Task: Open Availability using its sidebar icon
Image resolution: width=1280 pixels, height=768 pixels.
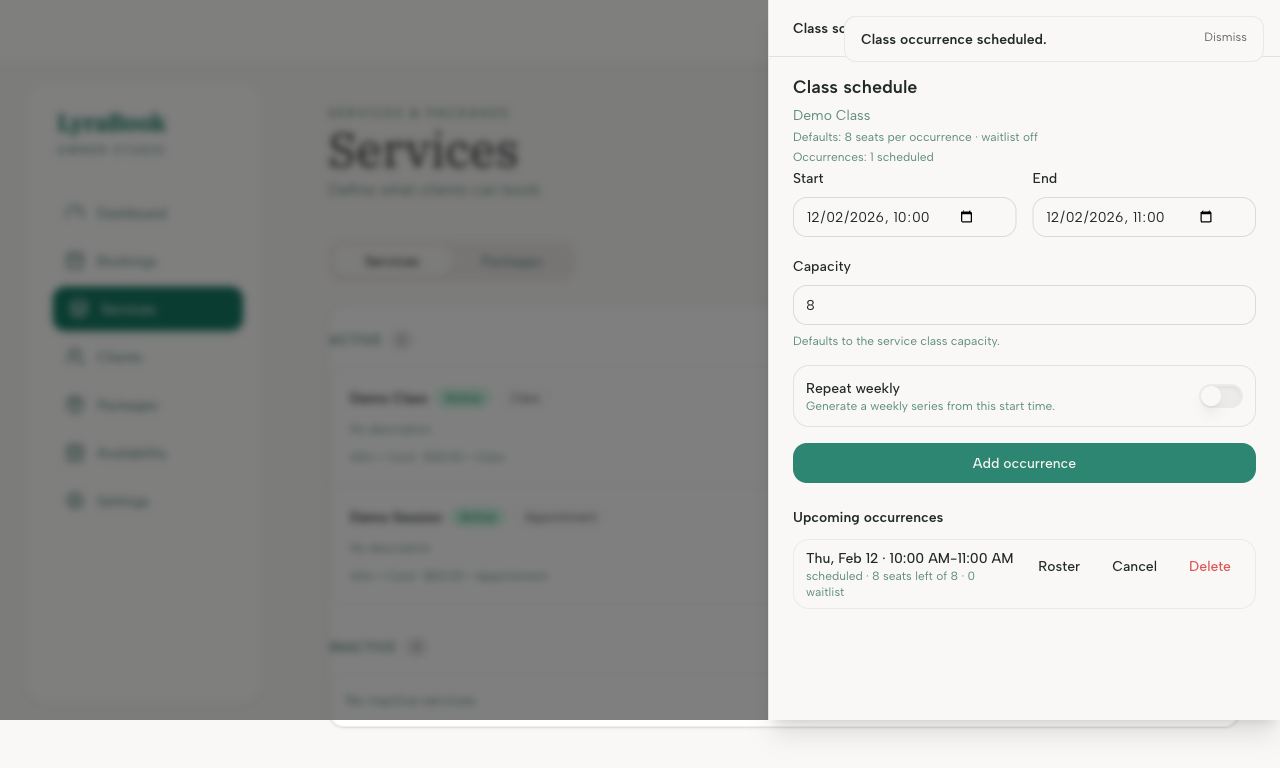Action: tap(75, 453)
